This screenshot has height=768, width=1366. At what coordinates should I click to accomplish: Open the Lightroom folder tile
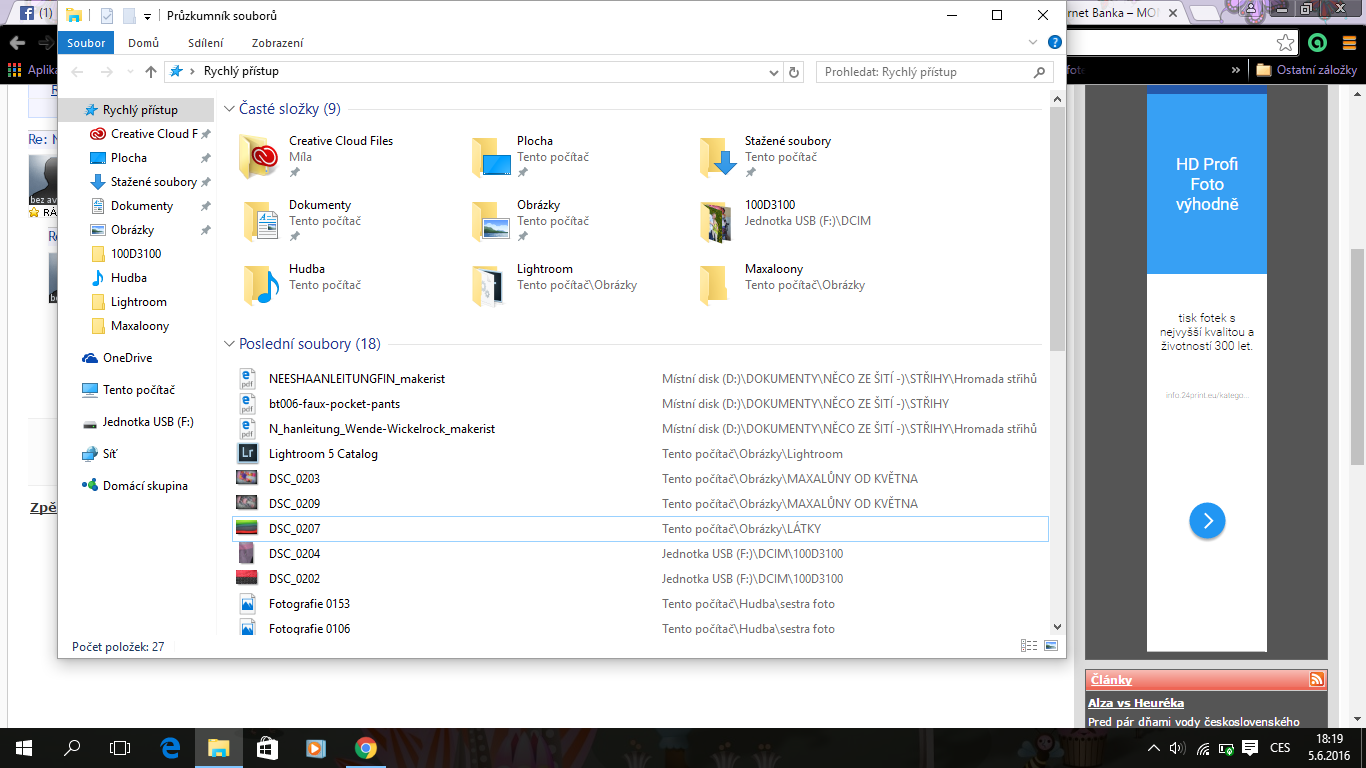click(x=554, y=285)
